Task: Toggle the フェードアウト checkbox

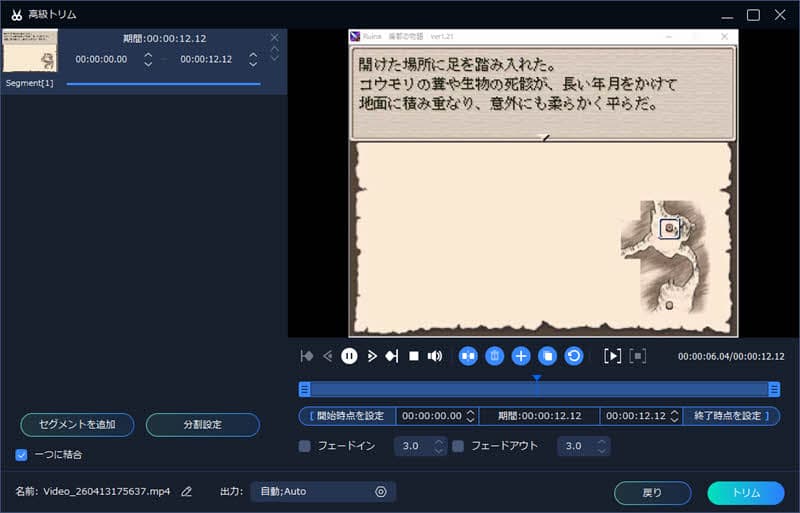Action: (x=458, y=446)
